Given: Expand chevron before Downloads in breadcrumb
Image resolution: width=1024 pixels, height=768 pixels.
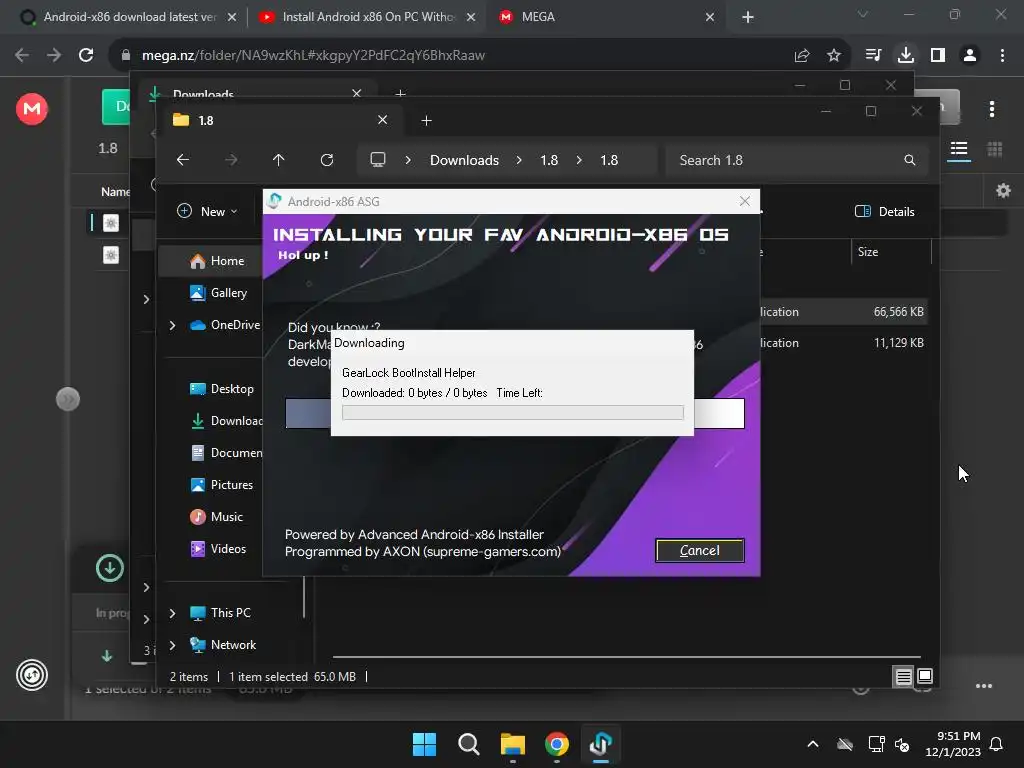Looking at the screenshot, I should tap(408, 160).
